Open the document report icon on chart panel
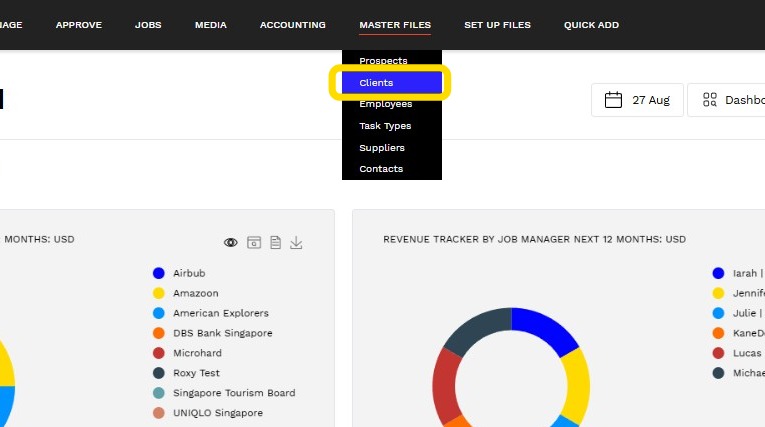 pos(275,243)
